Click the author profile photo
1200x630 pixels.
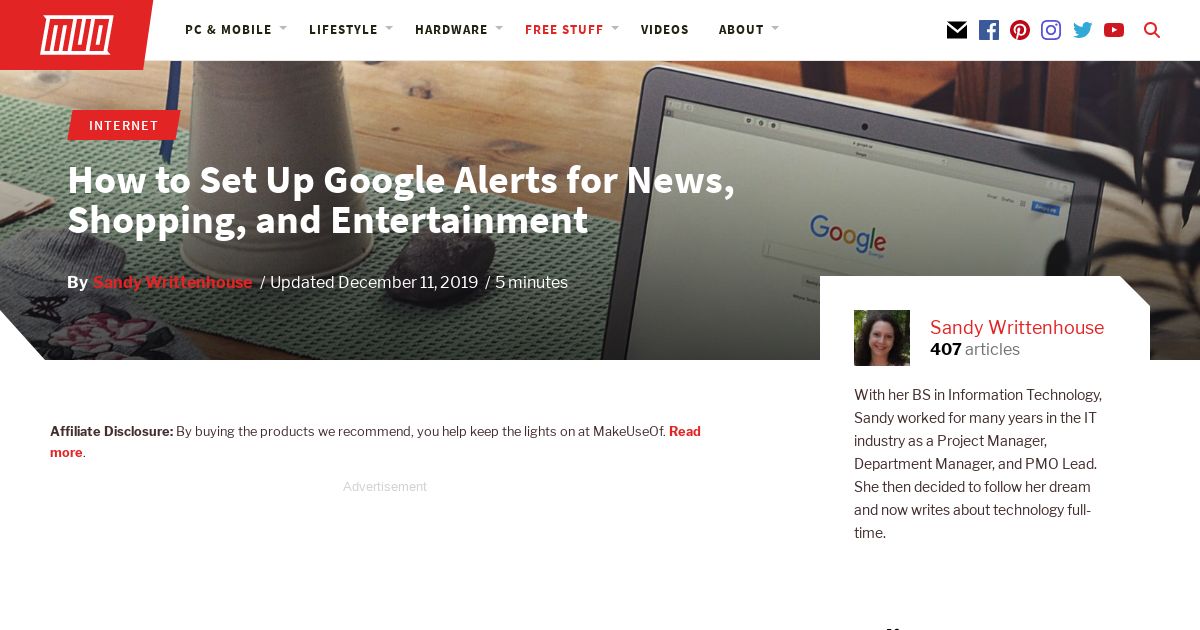[x=882, y=338]
